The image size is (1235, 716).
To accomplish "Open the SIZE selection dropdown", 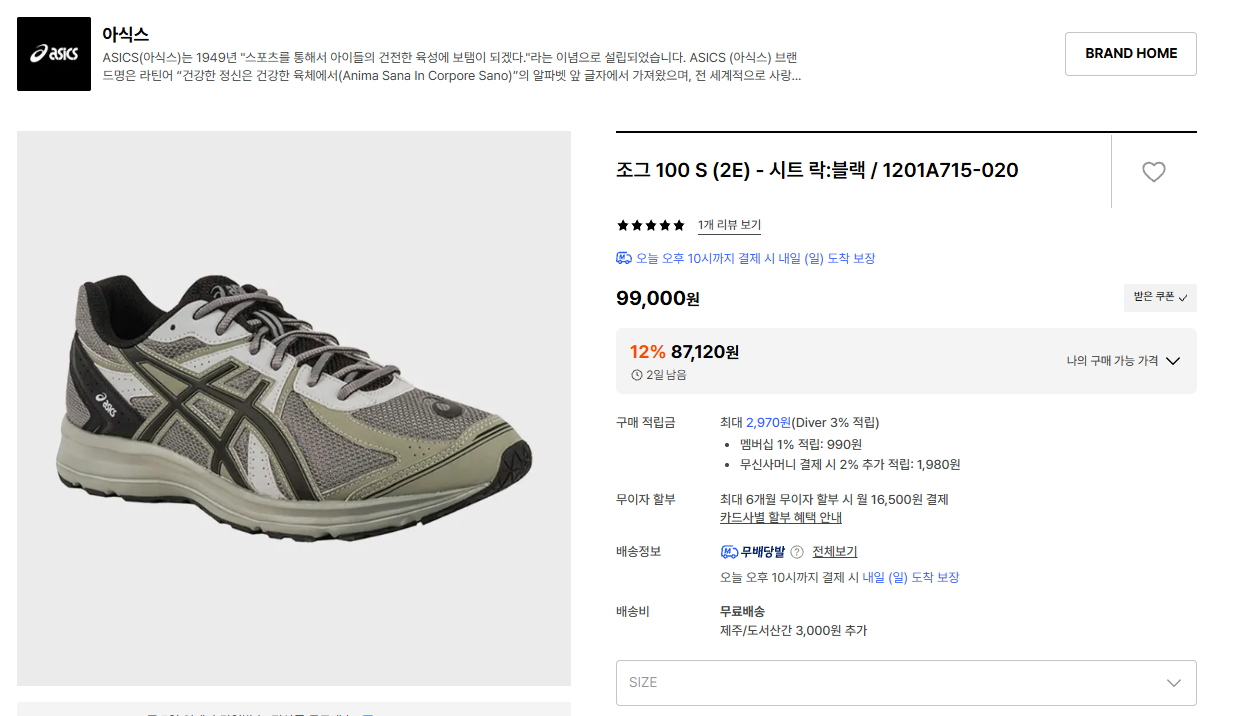I will [905, 682].
